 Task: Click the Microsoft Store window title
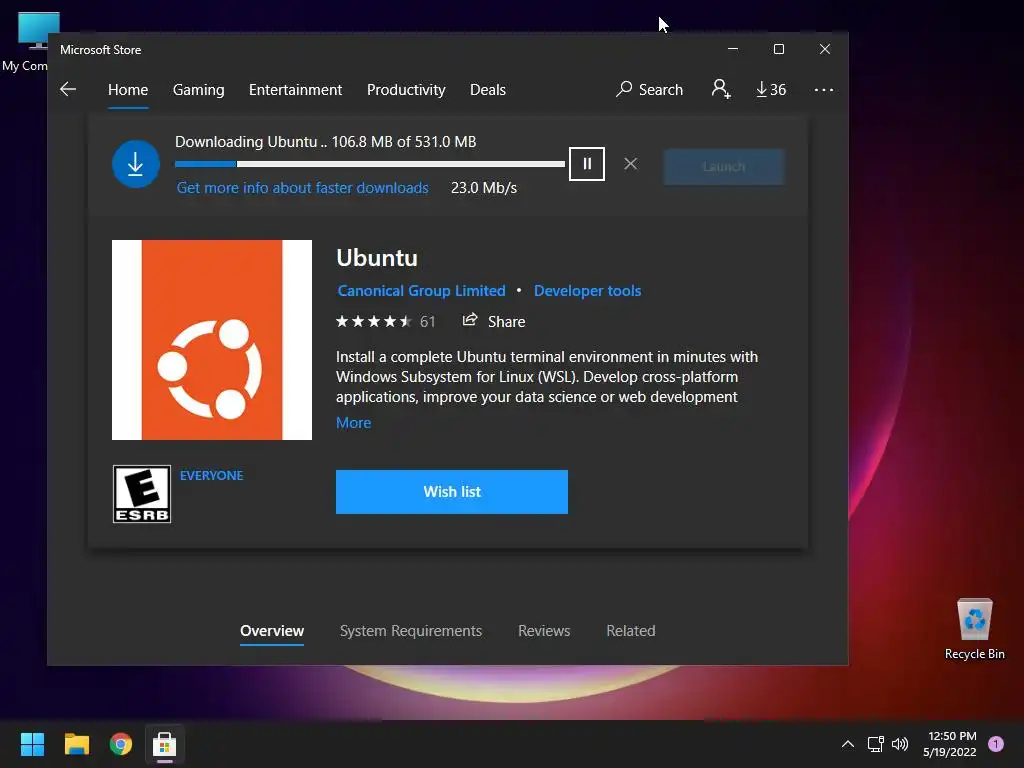[x=101, y=50]
